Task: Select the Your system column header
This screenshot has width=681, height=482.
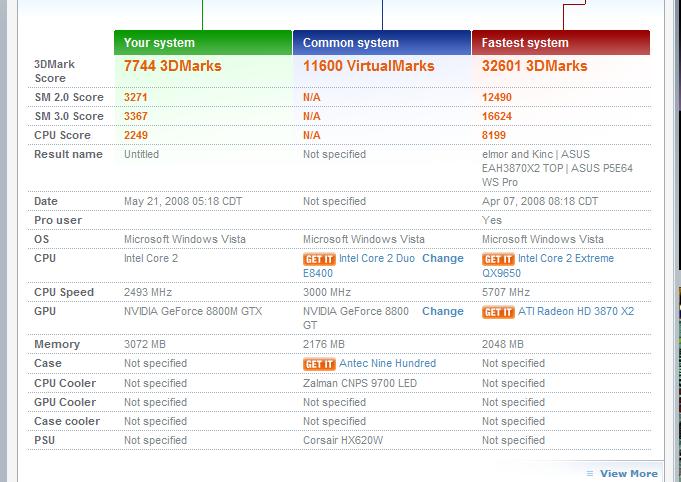Action: (203, 43)
